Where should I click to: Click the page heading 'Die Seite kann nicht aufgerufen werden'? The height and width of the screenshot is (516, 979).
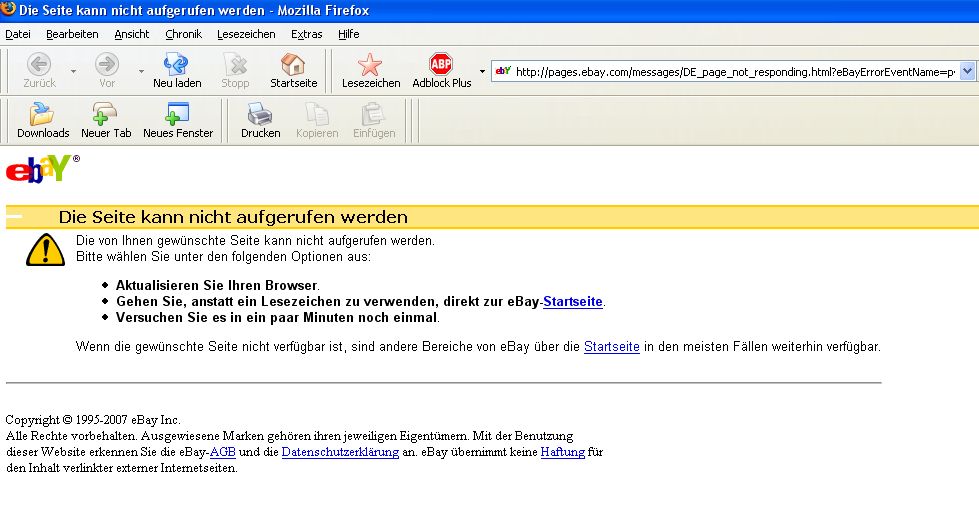(x=233, y=217)
